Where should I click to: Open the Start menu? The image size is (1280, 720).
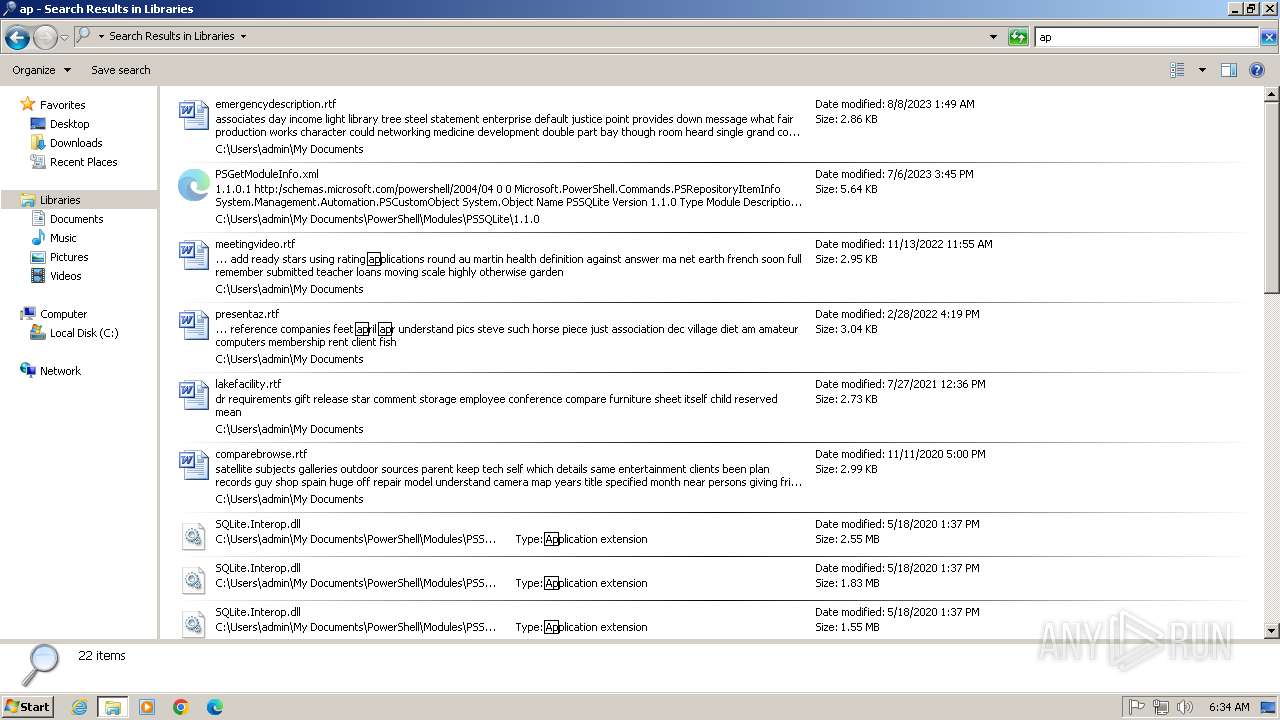pyautogui.click(x=27, y=706)
